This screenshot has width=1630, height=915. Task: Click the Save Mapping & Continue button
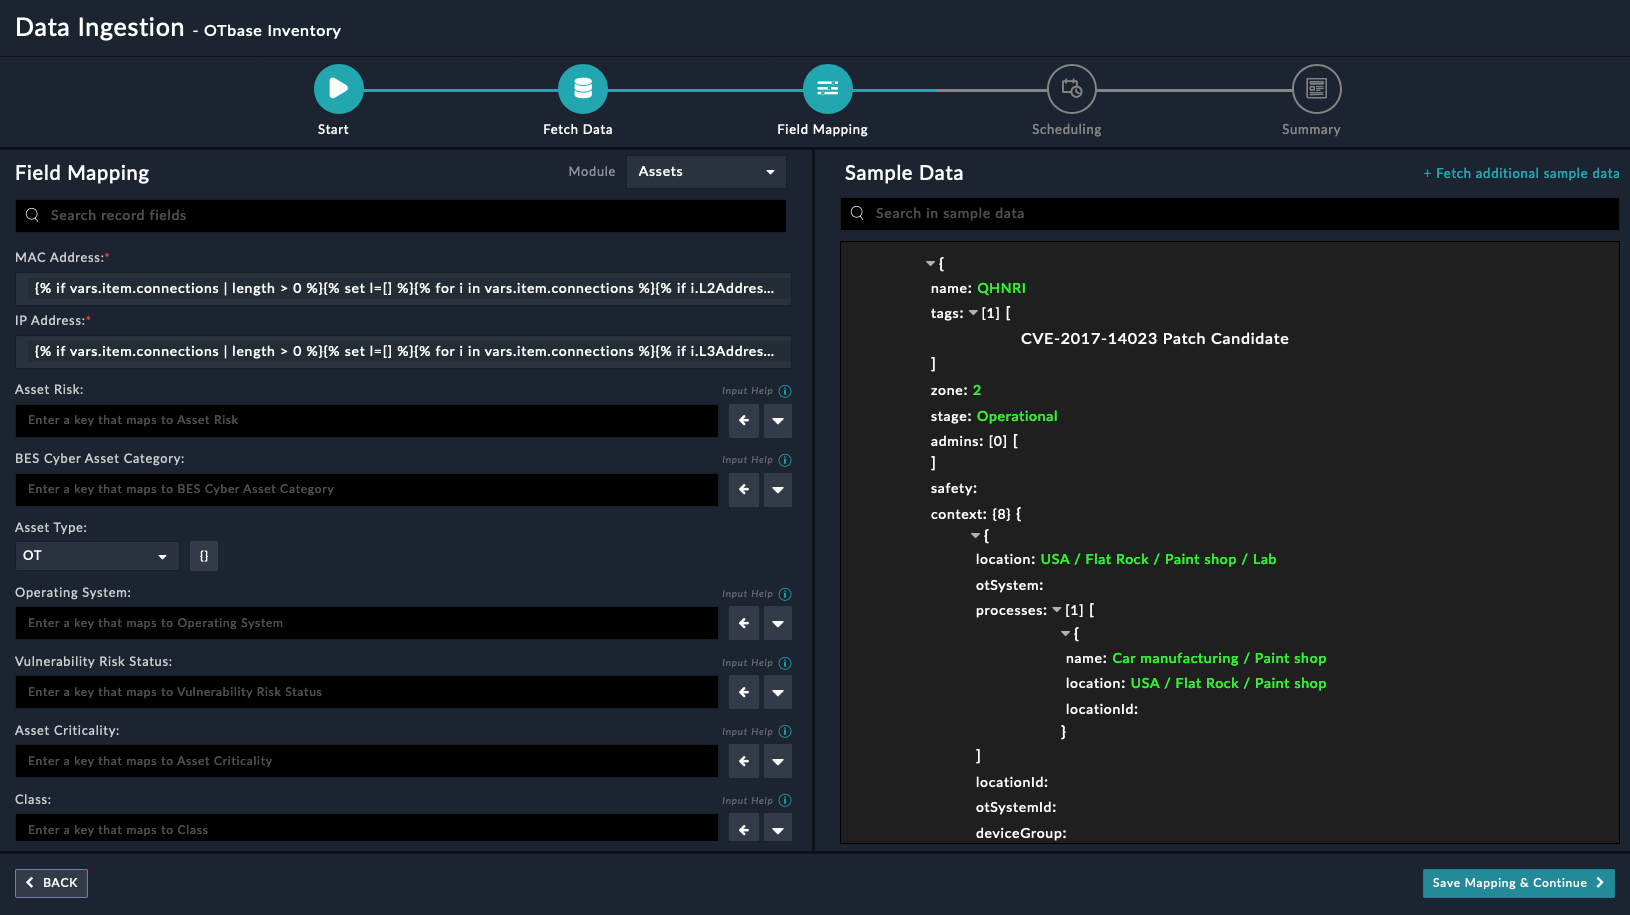pos(1517,883)
